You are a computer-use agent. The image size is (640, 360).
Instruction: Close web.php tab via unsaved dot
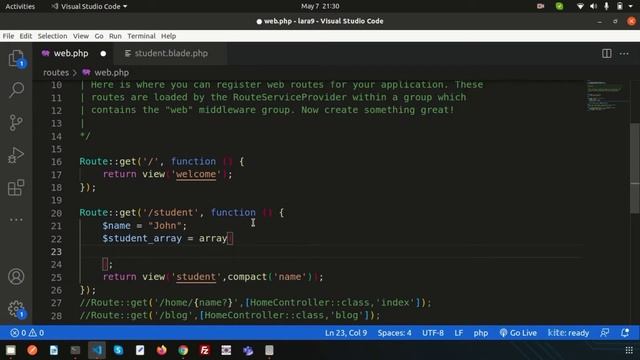(103, 53)
